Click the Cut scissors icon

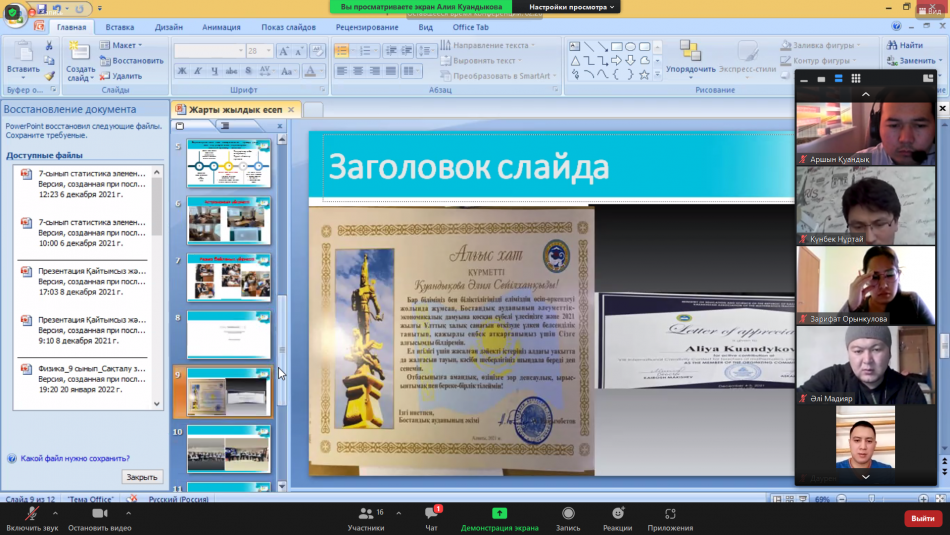point(49,45)
